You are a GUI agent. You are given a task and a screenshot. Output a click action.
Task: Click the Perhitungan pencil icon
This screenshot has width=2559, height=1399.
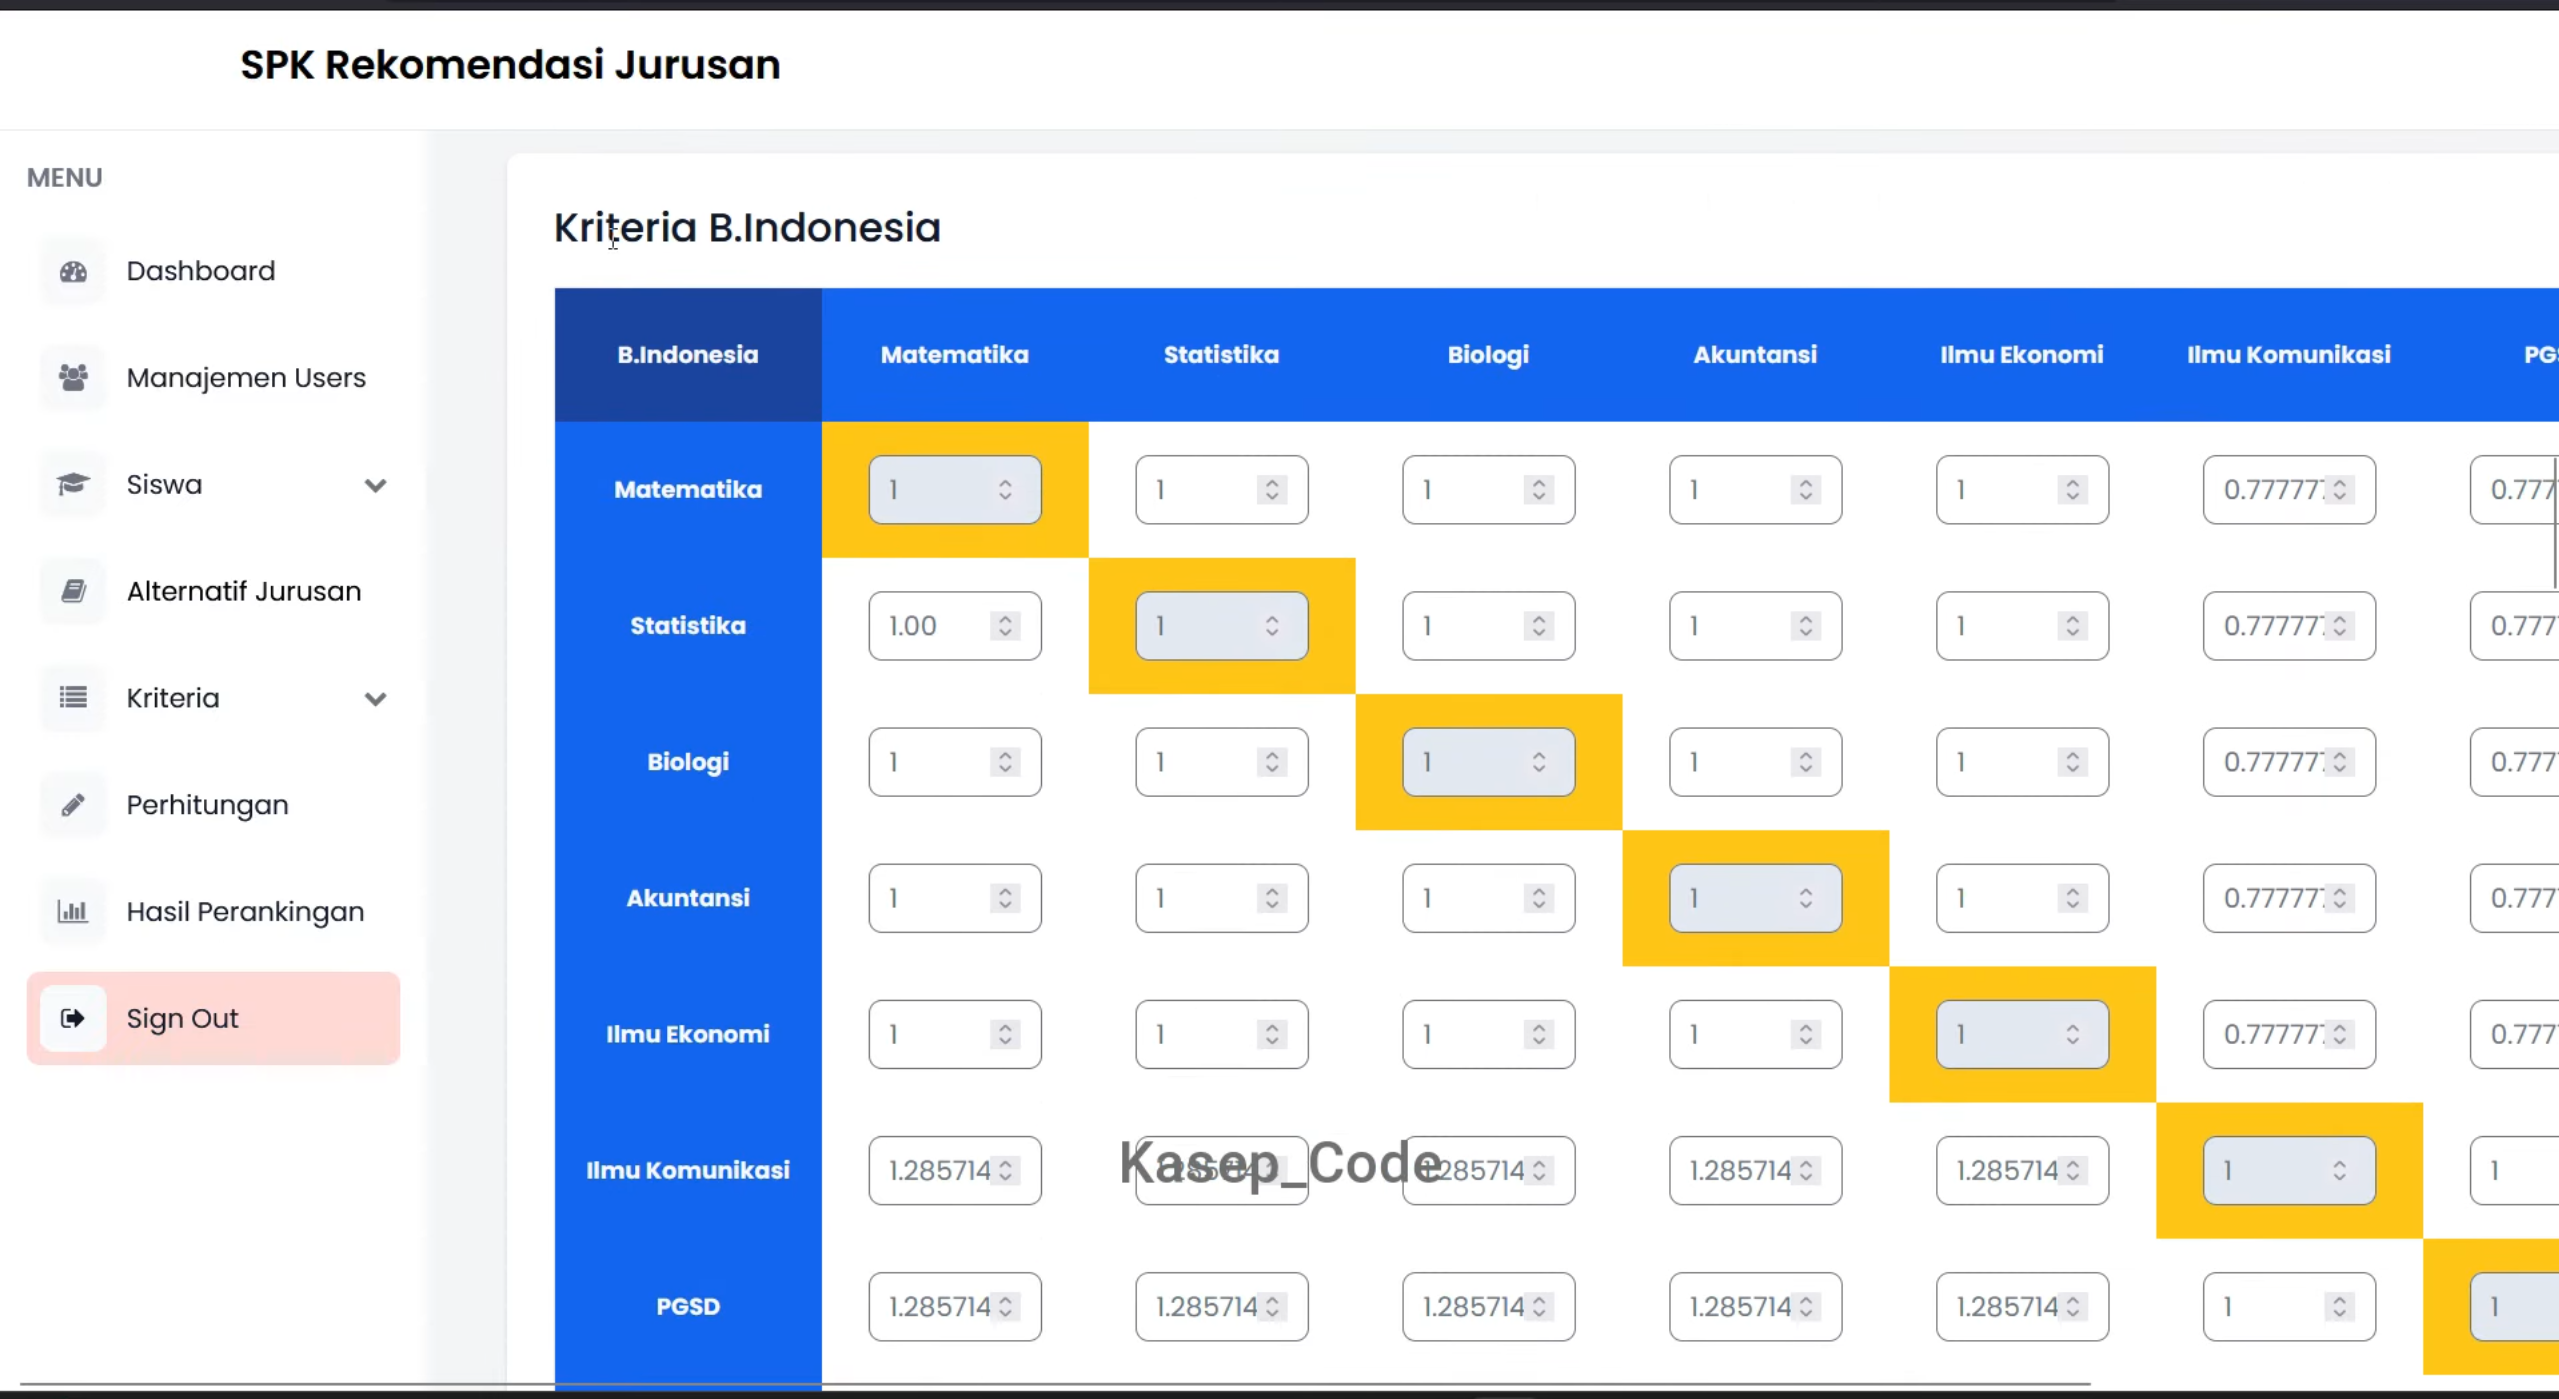[73, 805]
